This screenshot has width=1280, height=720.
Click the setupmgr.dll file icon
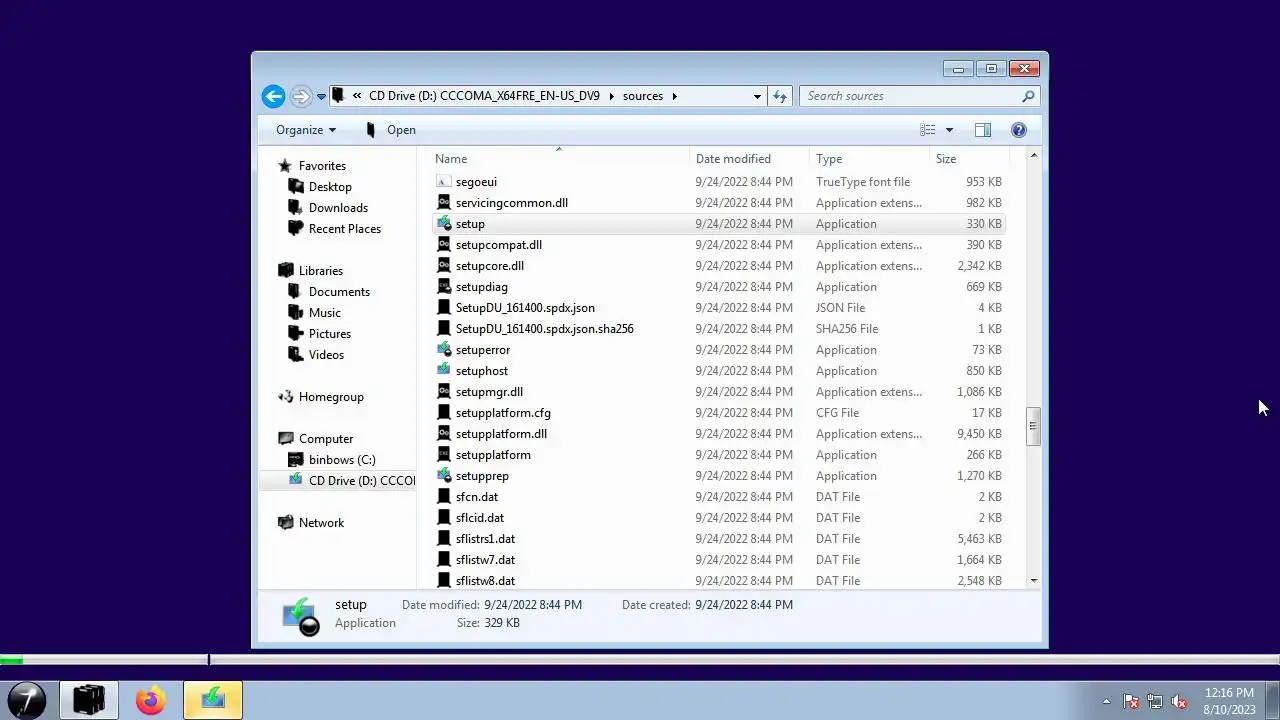coord(445,392)
